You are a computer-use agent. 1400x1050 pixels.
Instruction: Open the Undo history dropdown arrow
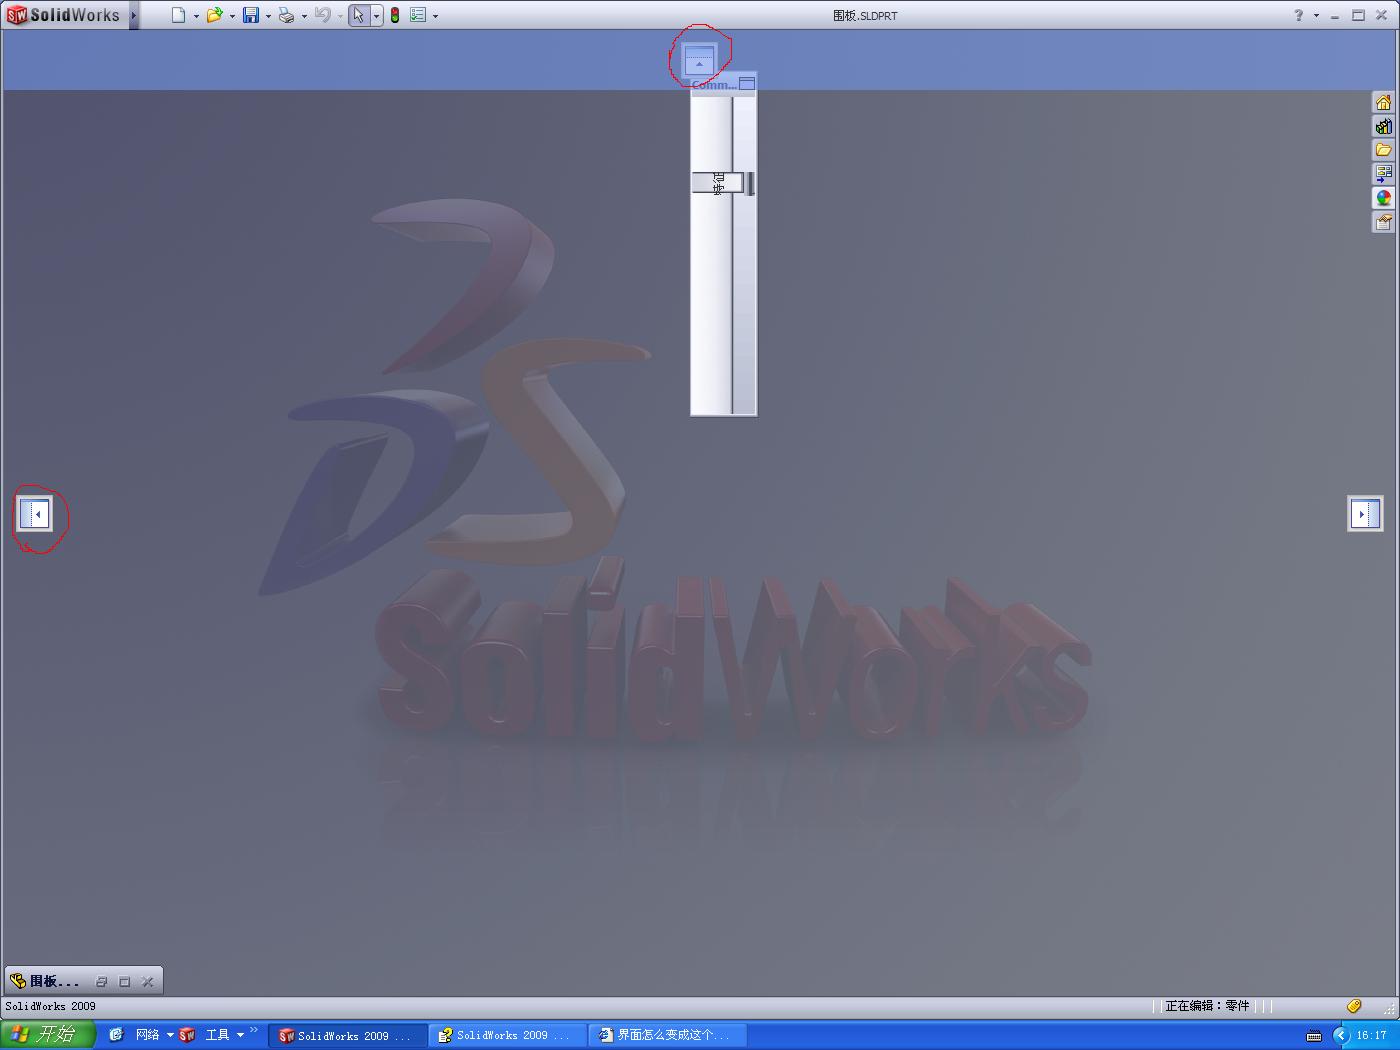[340, 16]
